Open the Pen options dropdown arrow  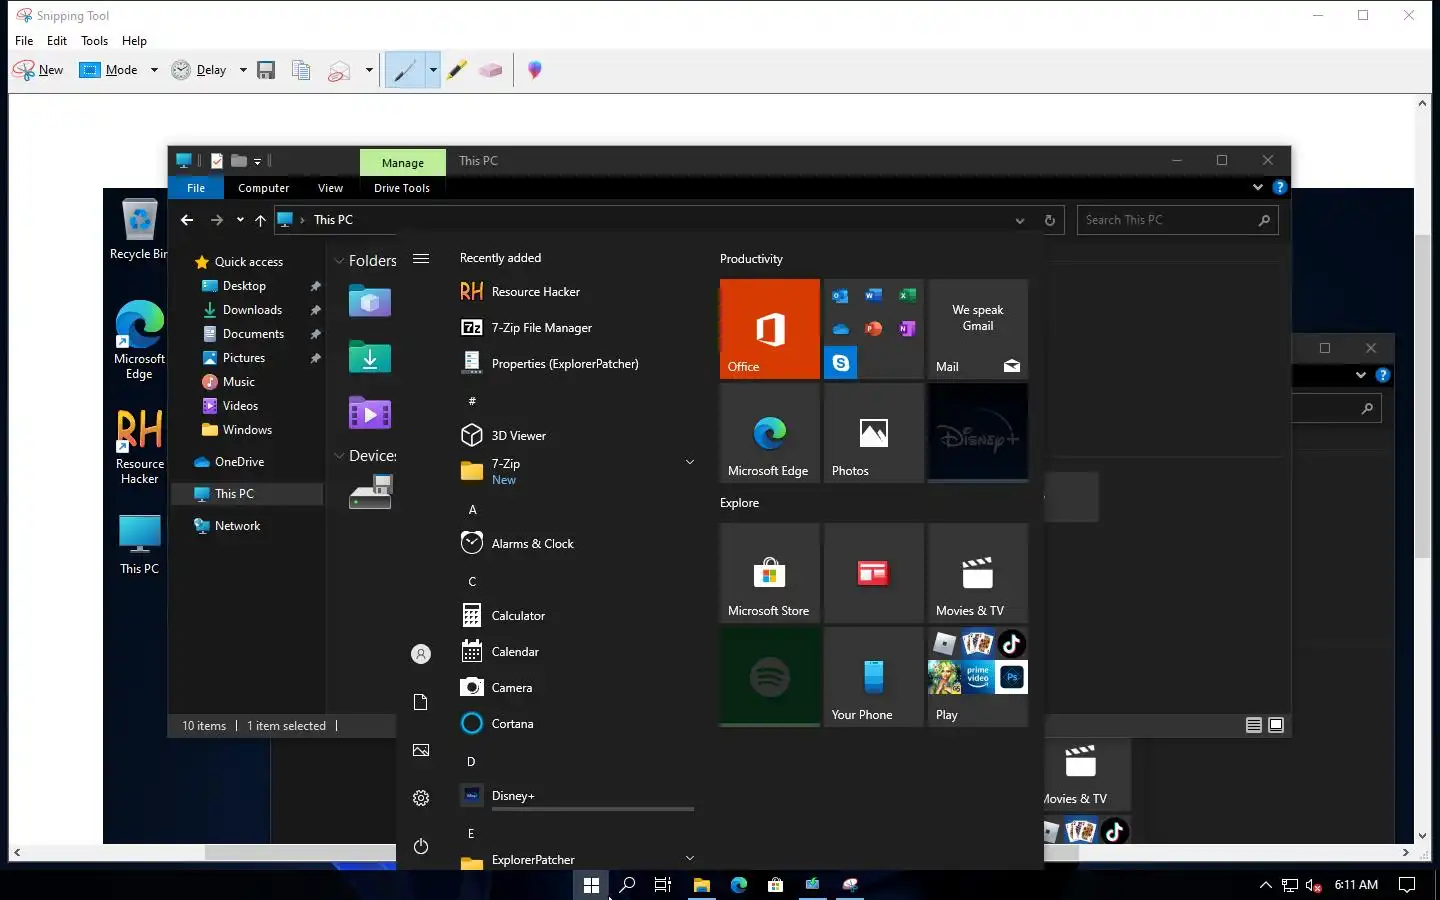(x=433, y=70)
